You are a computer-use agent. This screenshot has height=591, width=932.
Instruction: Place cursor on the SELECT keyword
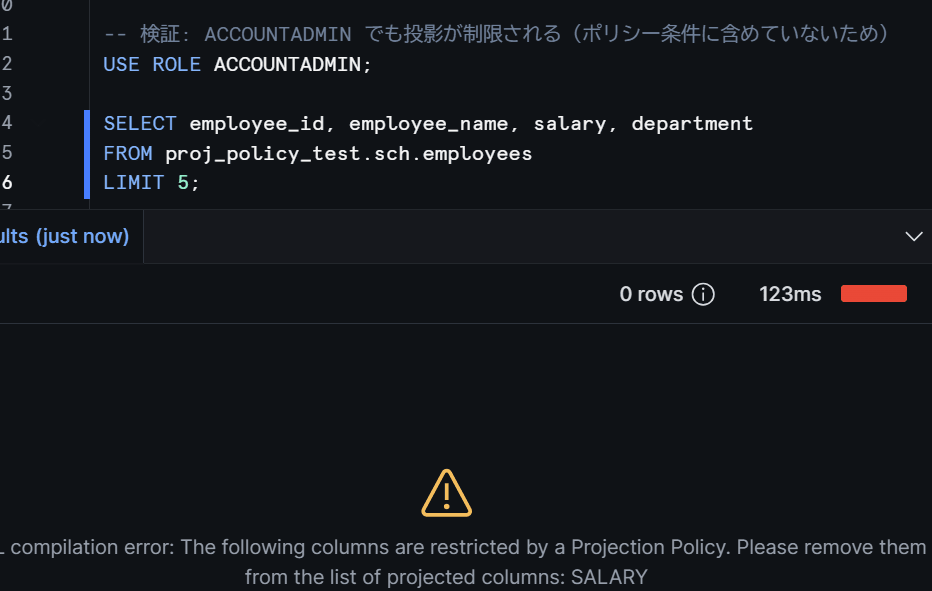click(140, 124)
